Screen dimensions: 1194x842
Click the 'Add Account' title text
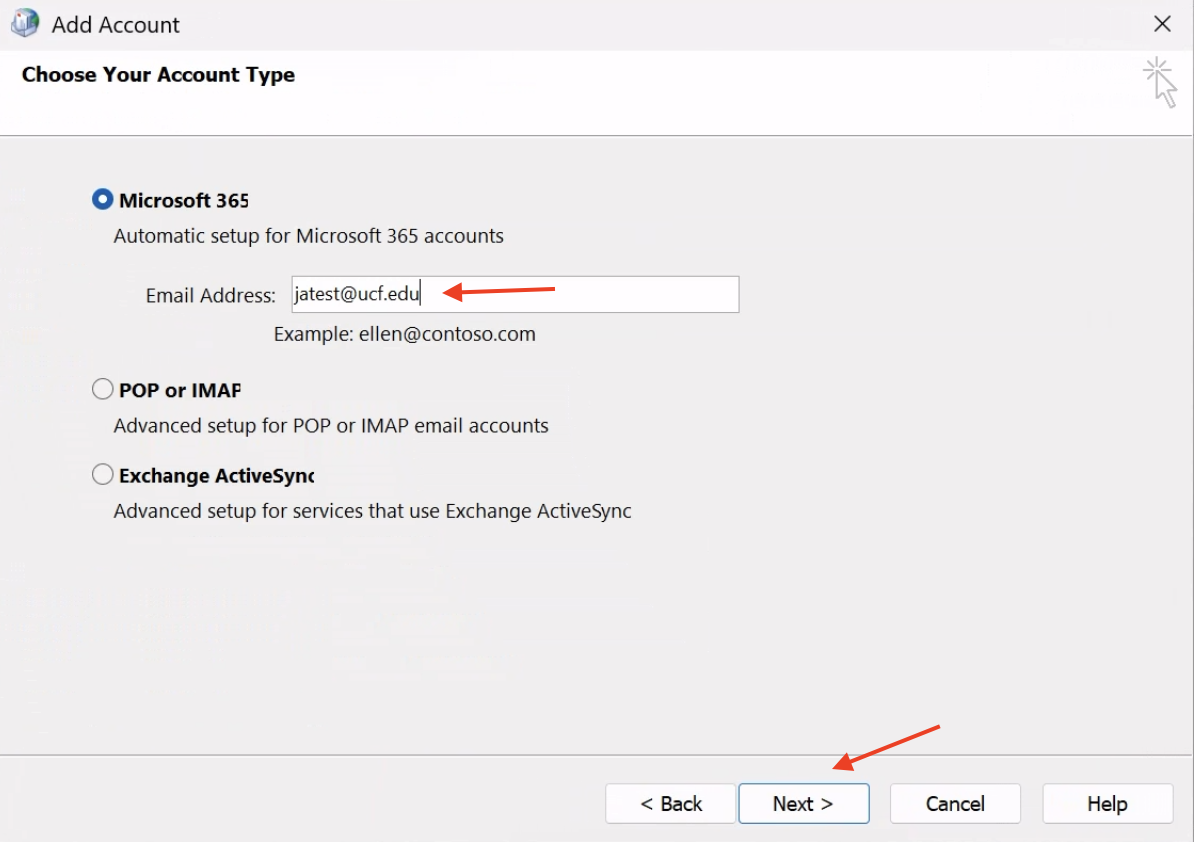(x=116, y=25)
